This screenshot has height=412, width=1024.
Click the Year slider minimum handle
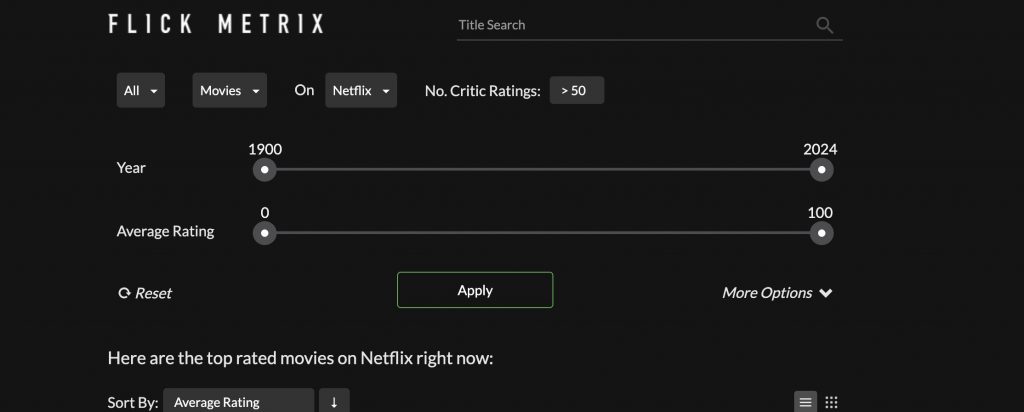(x=264, y=170)
